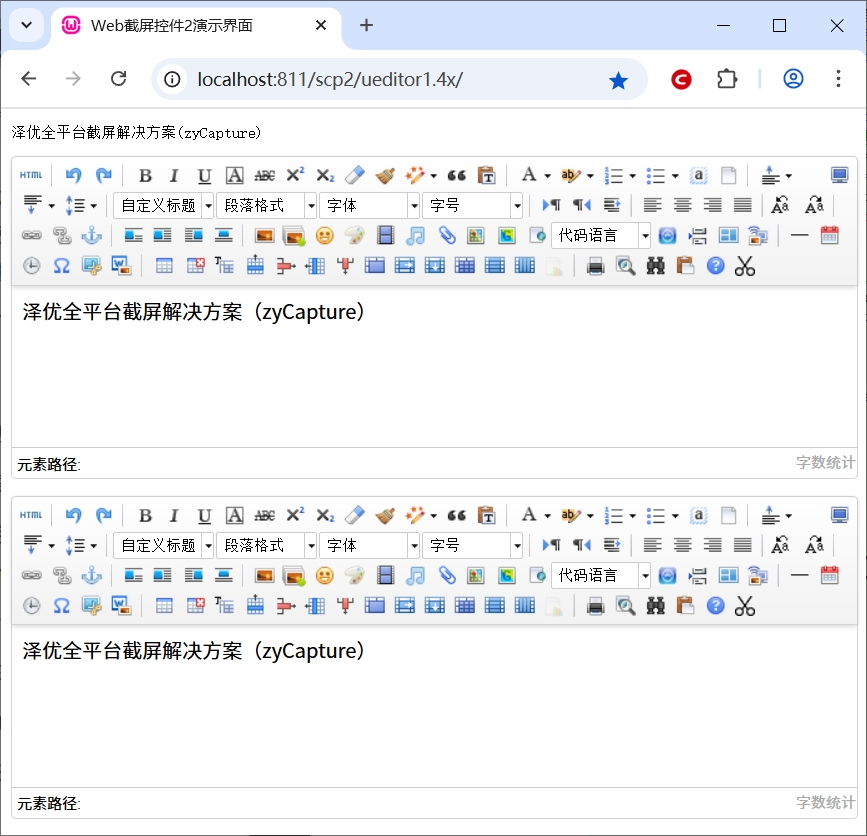Image resolution: width=867 pixels, height=836 pixels.
Task: Go fullscreen in top editor
Action: [x=839, y=175]
